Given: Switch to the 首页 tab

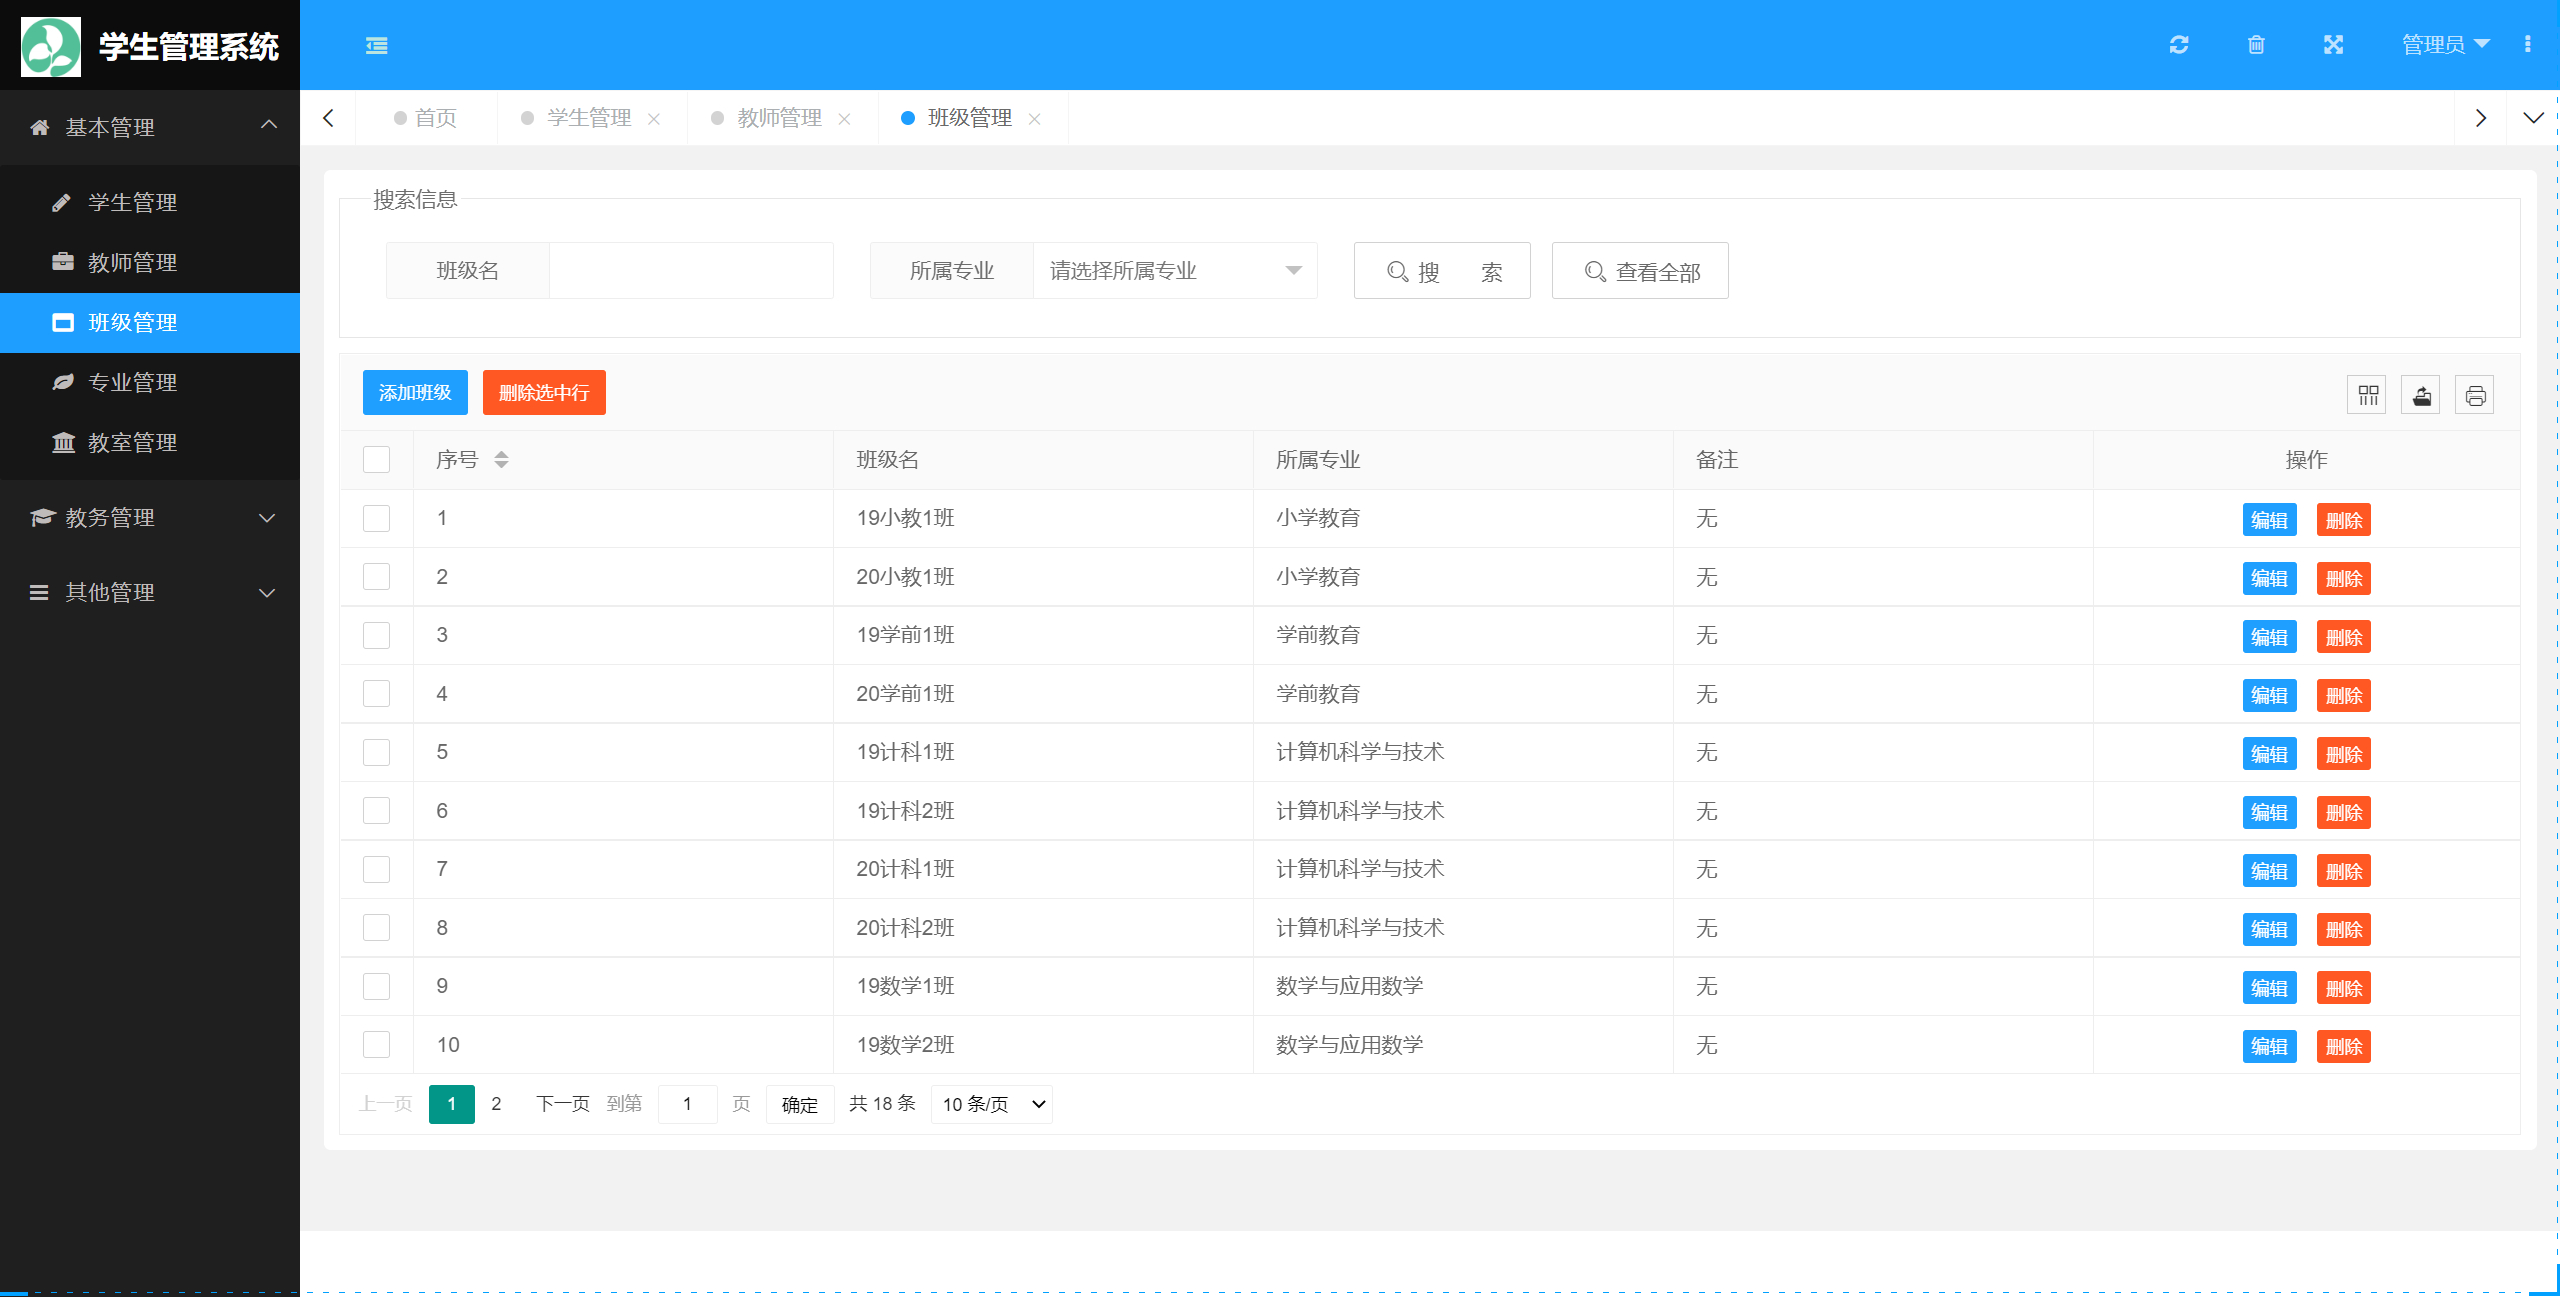Looking at the screenshot, I should click(426, 118).
